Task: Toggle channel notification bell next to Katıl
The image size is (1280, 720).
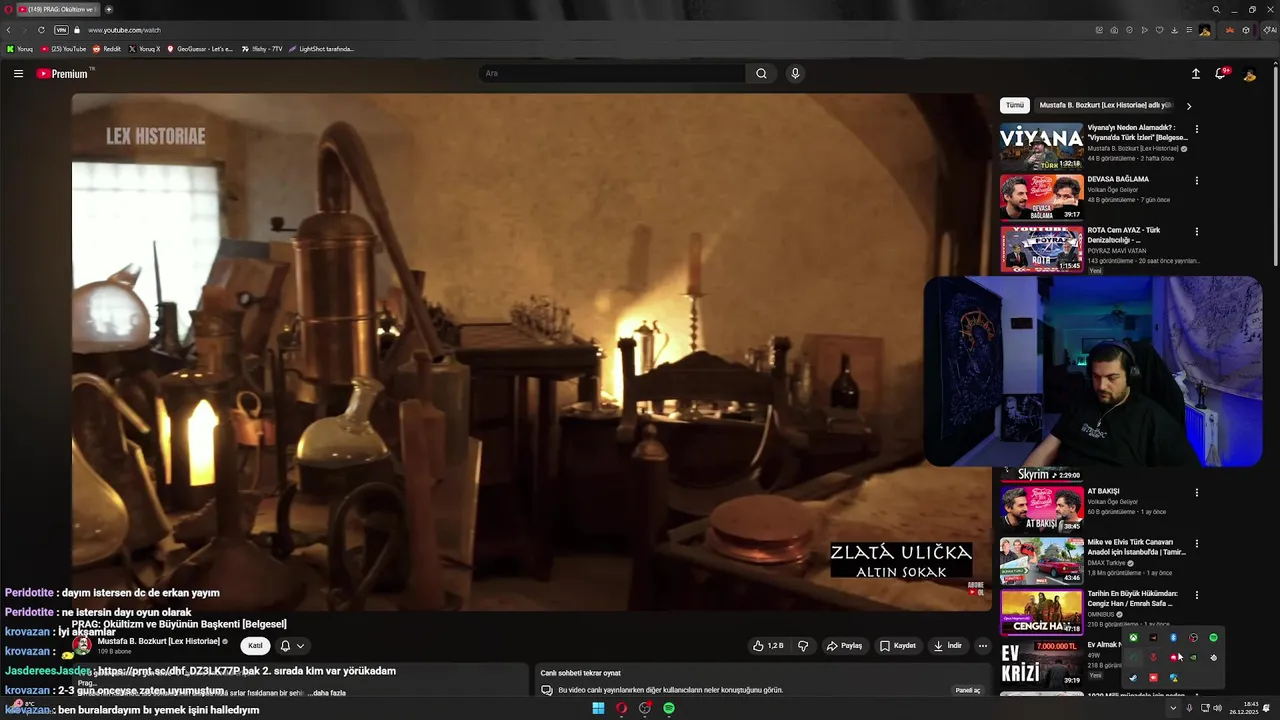Action: [291, 646]
